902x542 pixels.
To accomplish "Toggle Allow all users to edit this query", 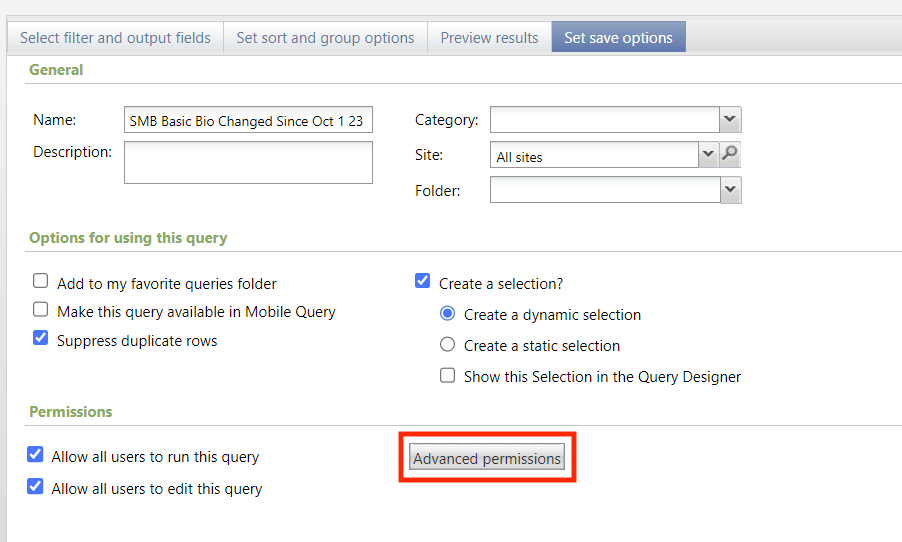I will pos(35,486).
